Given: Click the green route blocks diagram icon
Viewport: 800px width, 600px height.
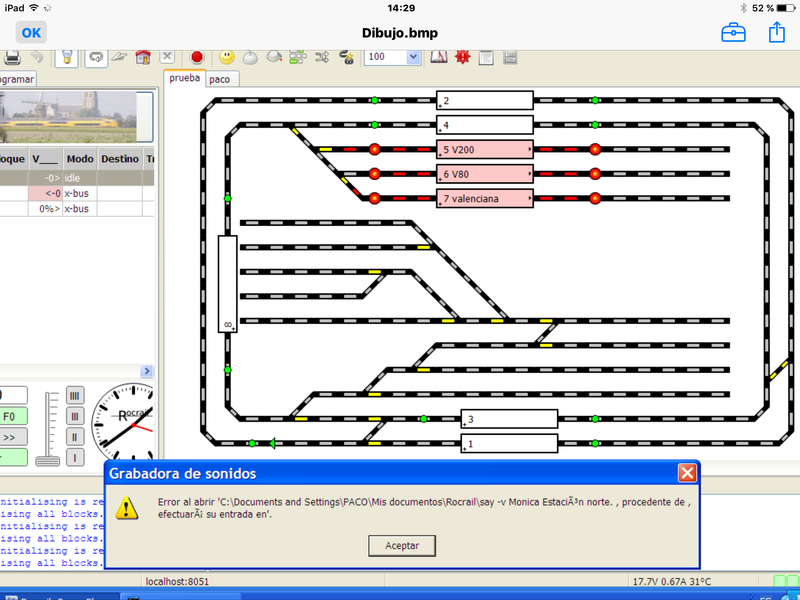Looking at the screenshot, I should tap(298, 57).
